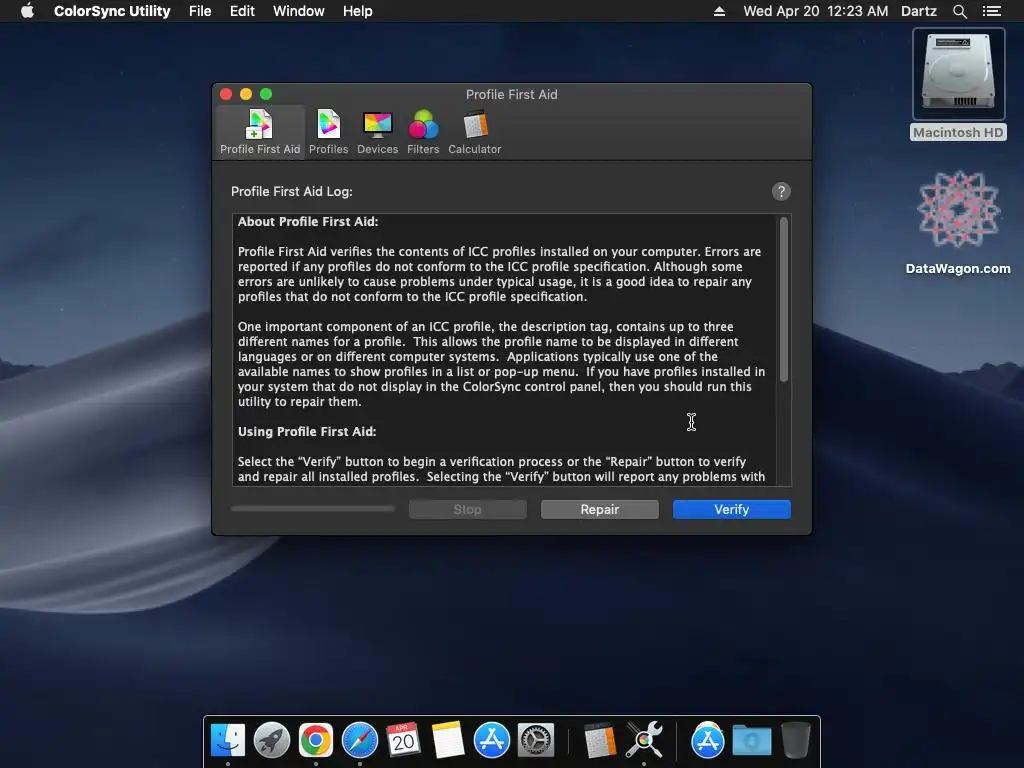Viewport: 1024px width, 768px height.
Task: Click ColorSync Utility icon in the Dock
Action: pyautogui.click(x=644, y=740)
